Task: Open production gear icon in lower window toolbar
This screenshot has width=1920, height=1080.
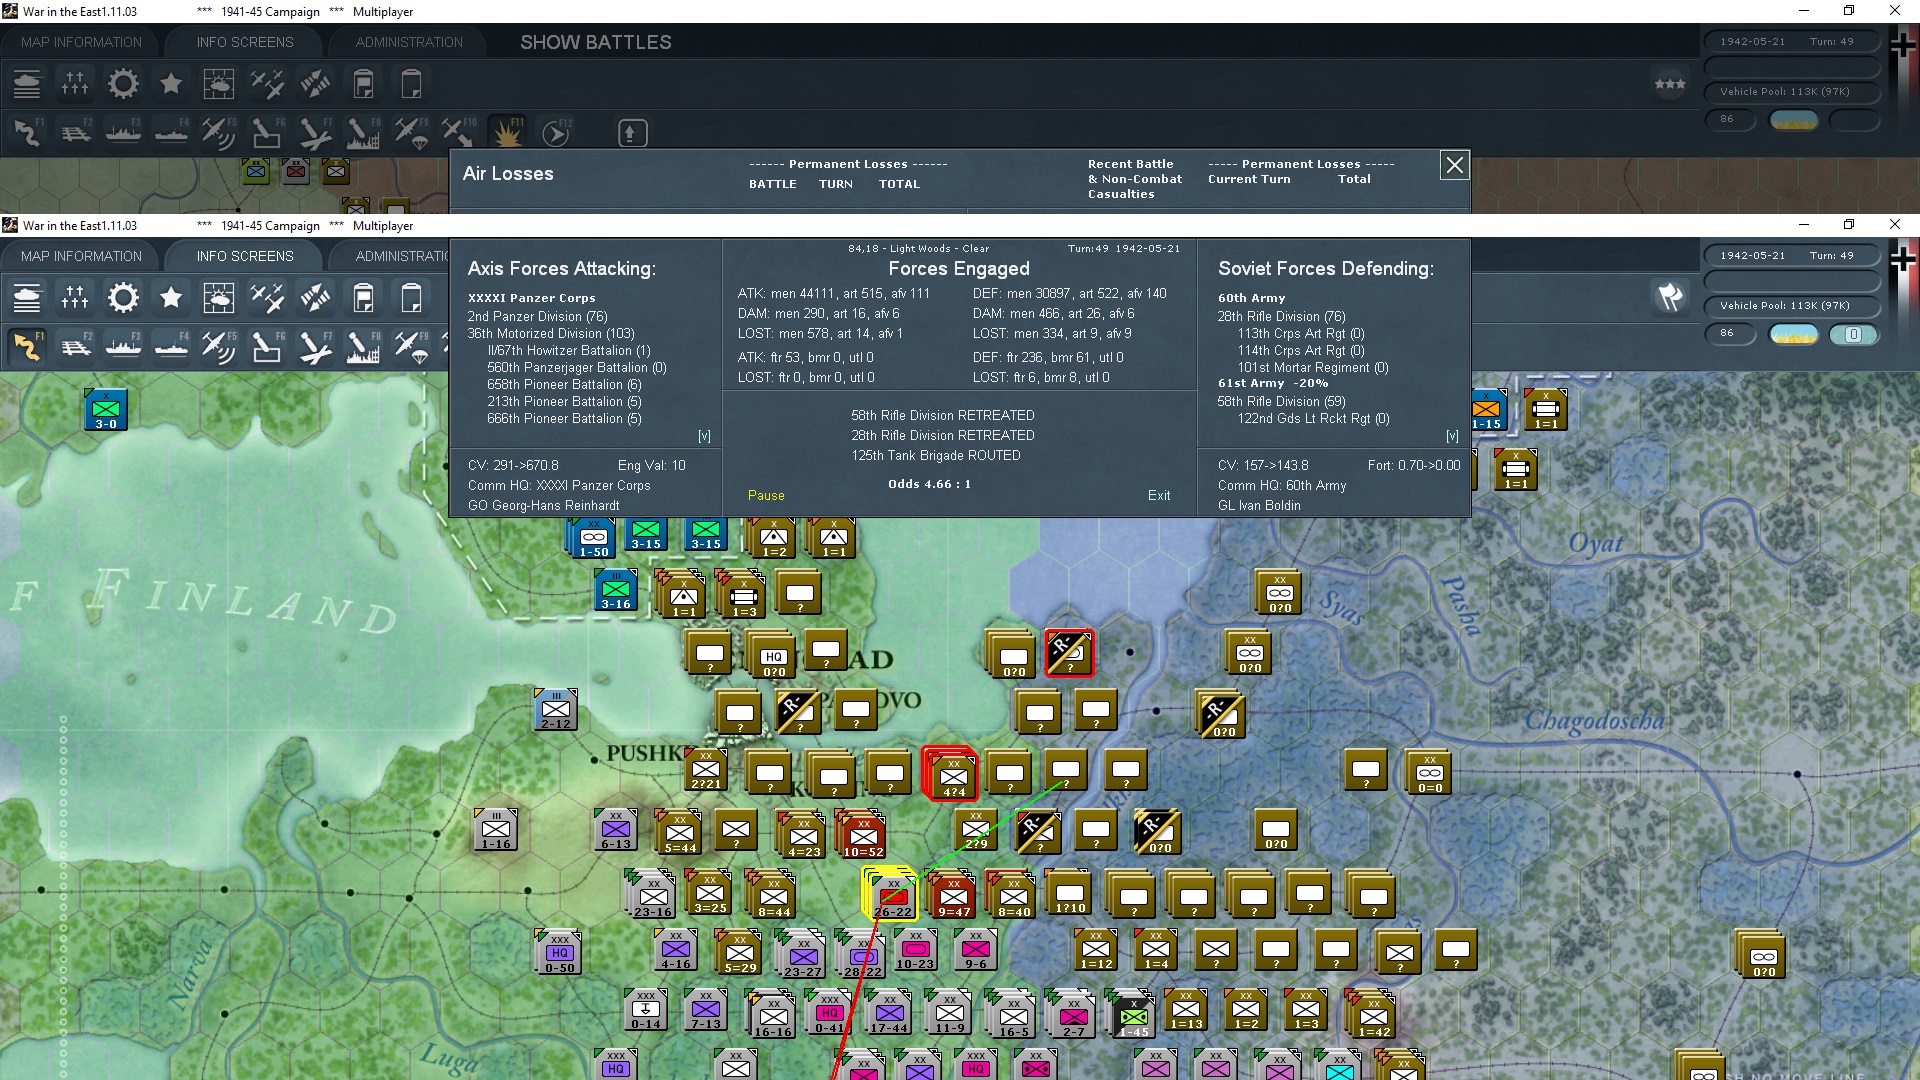Action: (x=123, y=298)
